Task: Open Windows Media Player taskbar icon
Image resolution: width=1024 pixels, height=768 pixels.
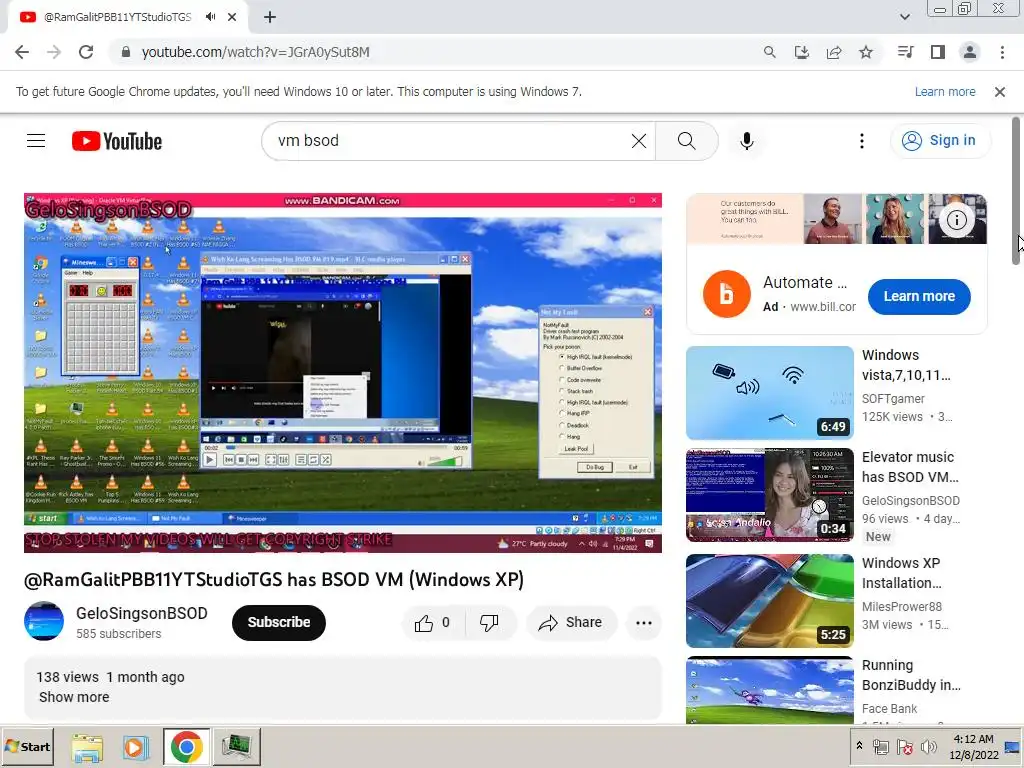Action: click(136, 746)
